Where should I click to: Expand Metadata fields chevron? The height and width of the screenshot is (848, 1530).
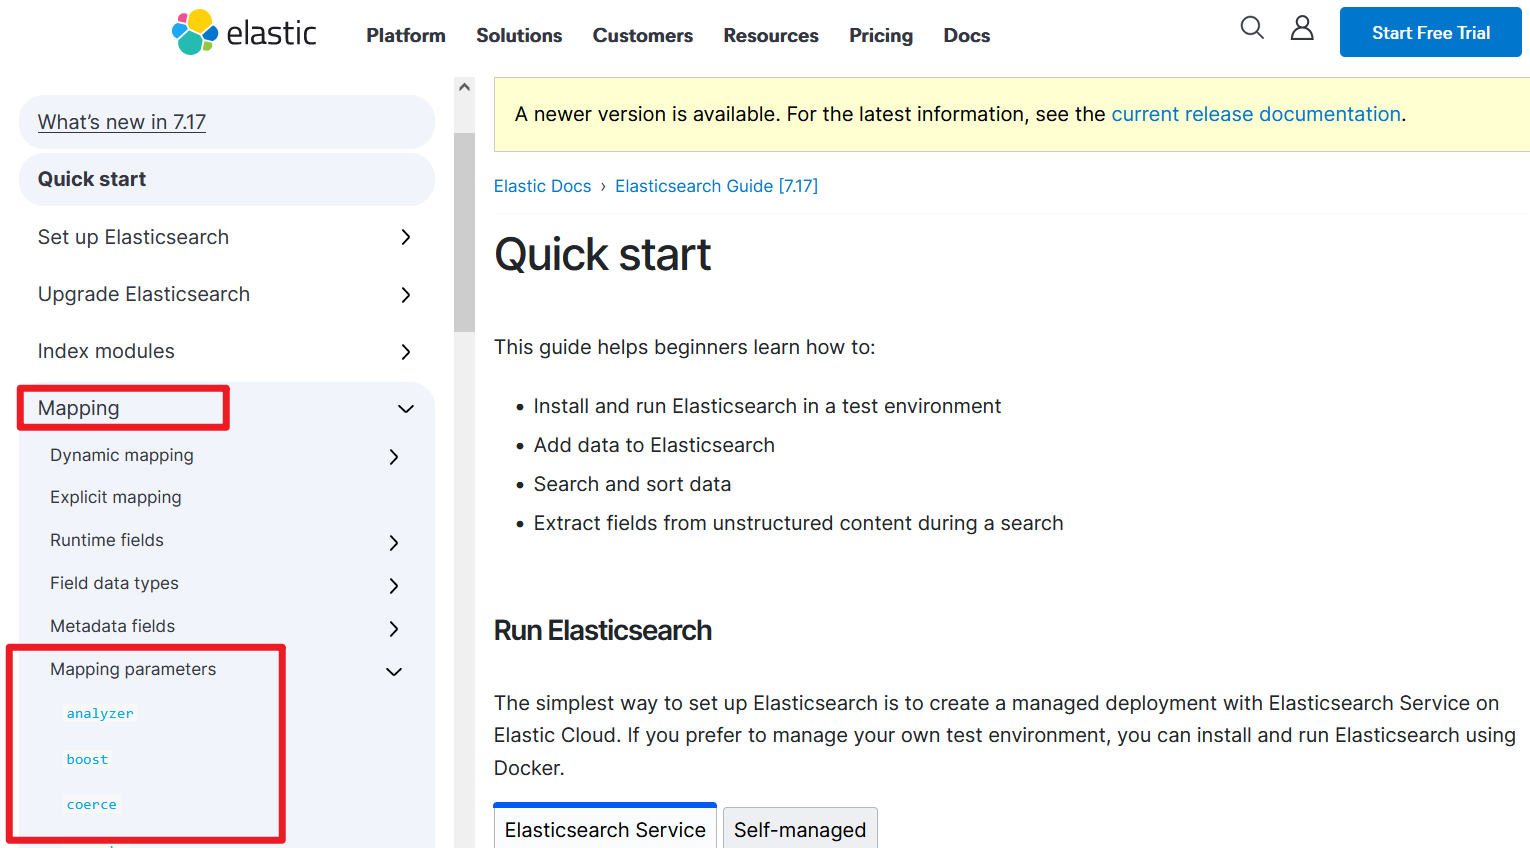(393, 628)
